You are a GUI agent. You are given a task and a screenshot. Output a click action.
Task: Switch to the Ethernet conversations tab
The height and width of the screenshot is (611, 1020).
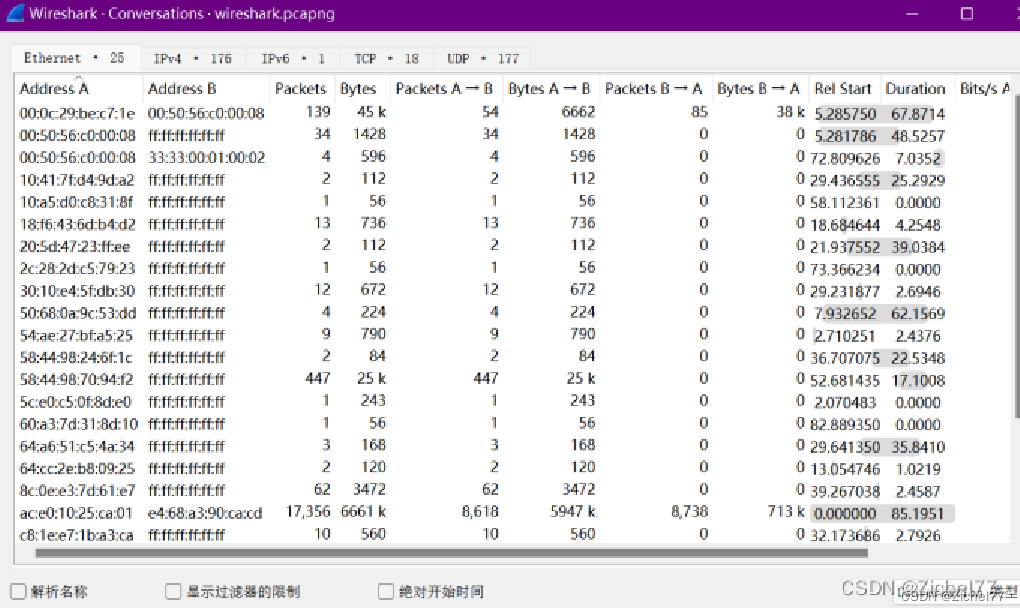click(74, 58)
